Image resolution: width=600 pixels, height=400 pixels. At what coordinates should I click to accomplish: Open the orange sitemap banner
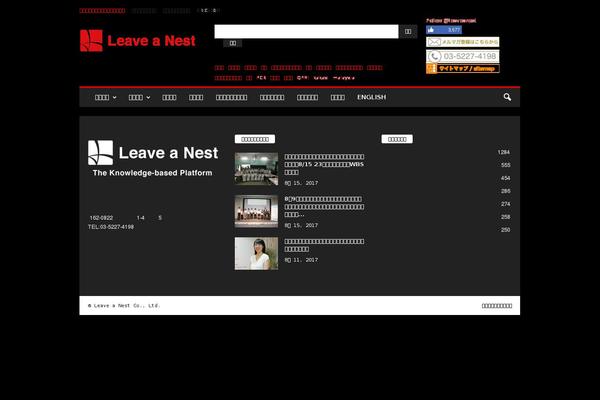(x=463, y=69)
